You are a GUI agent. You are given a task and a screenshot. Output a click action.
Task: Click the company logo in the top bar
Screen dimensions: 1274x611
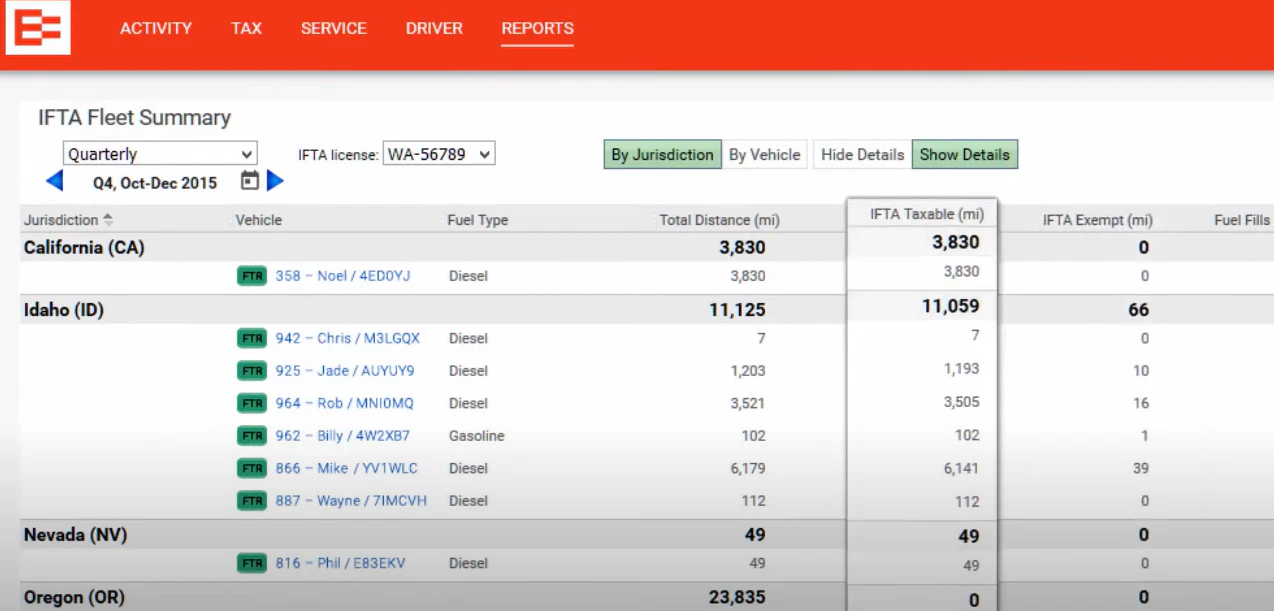(37, 30)
